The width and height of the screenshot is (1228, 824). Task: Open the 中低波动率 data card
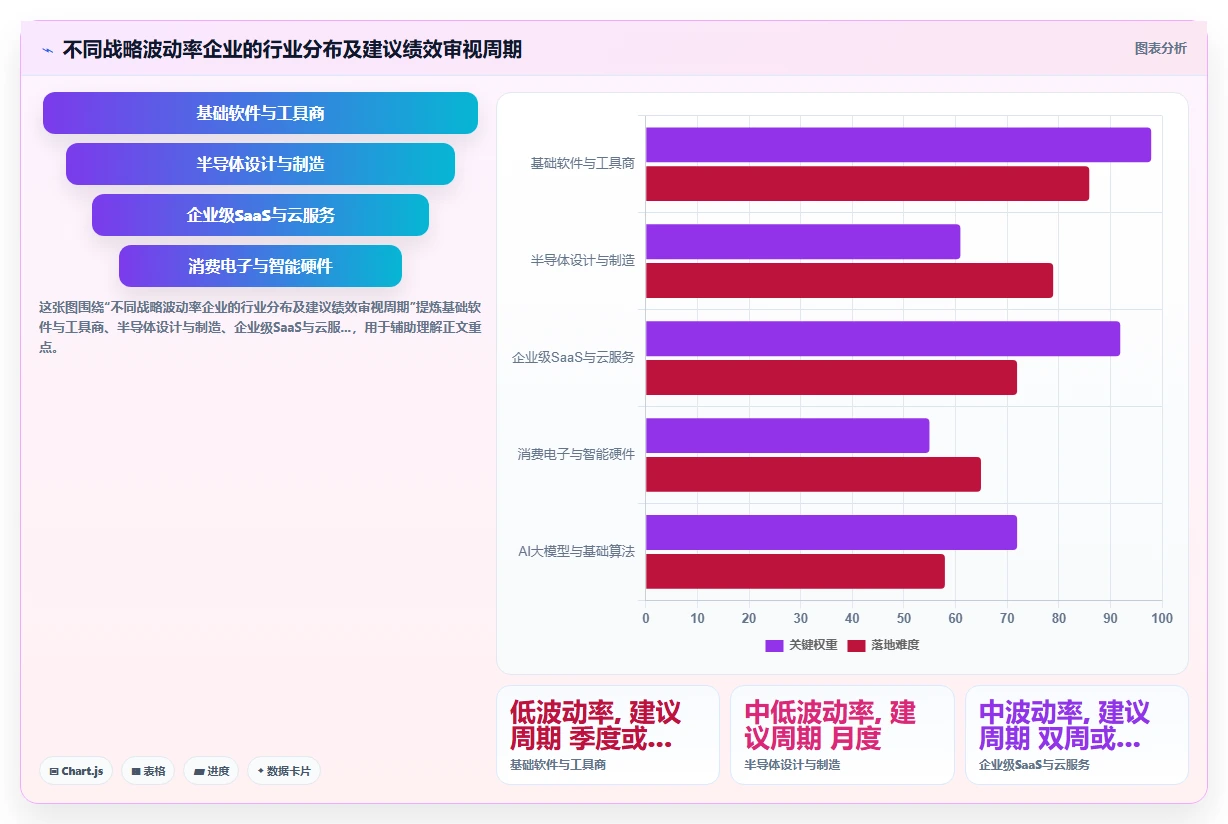tap(842, 735)
